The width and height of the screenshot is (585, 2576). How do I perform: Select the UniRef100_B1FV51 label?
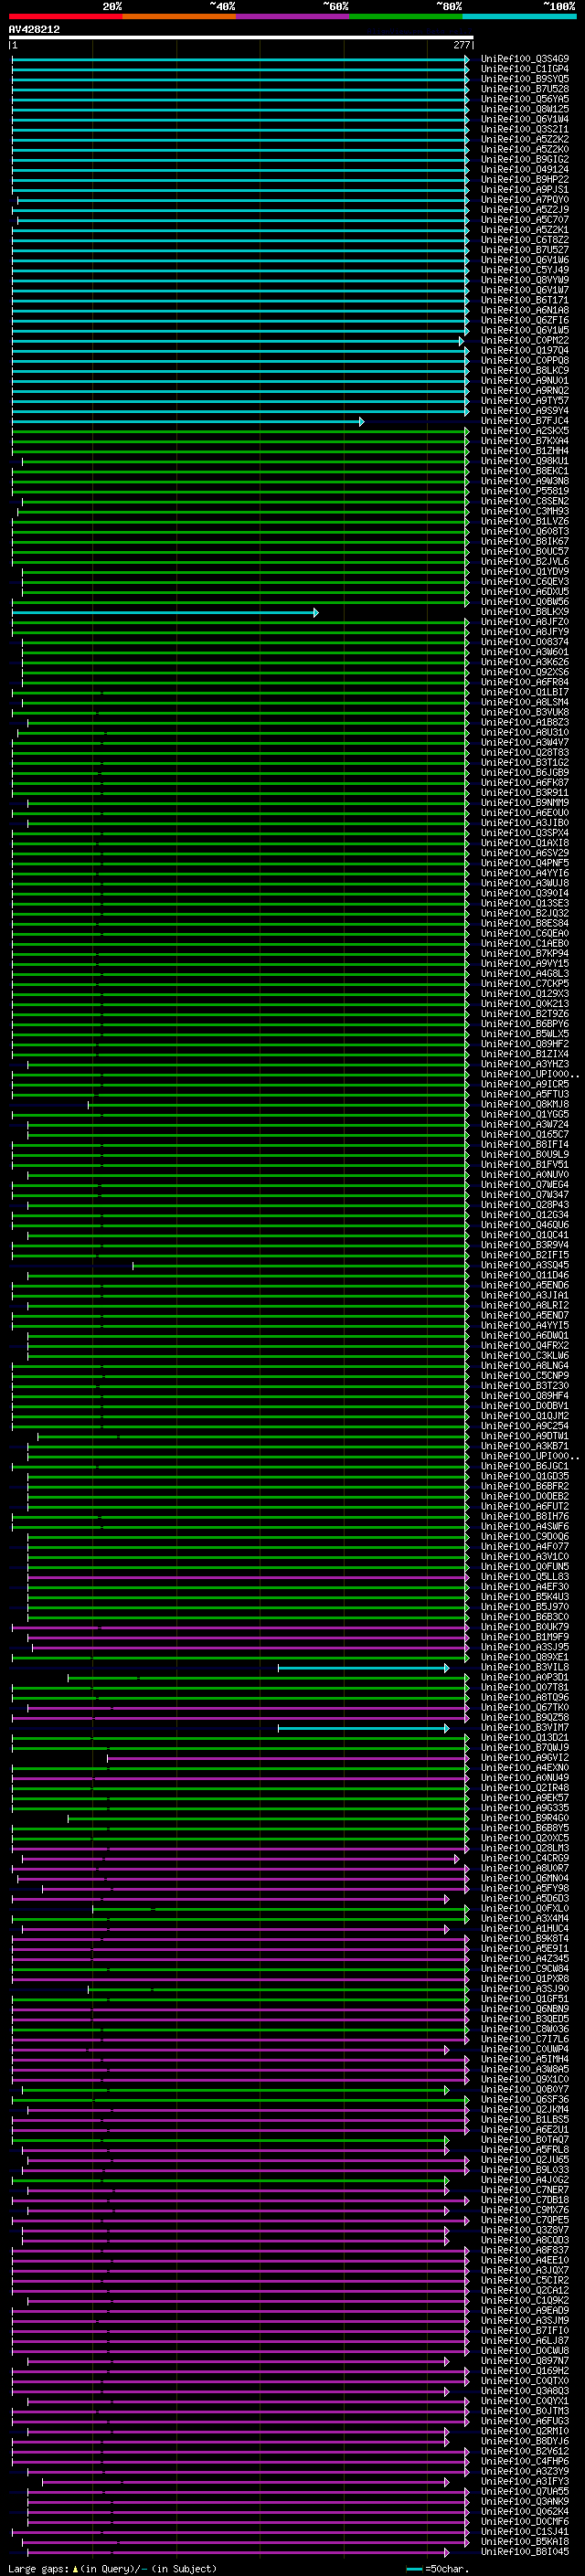click(525, 1165)
